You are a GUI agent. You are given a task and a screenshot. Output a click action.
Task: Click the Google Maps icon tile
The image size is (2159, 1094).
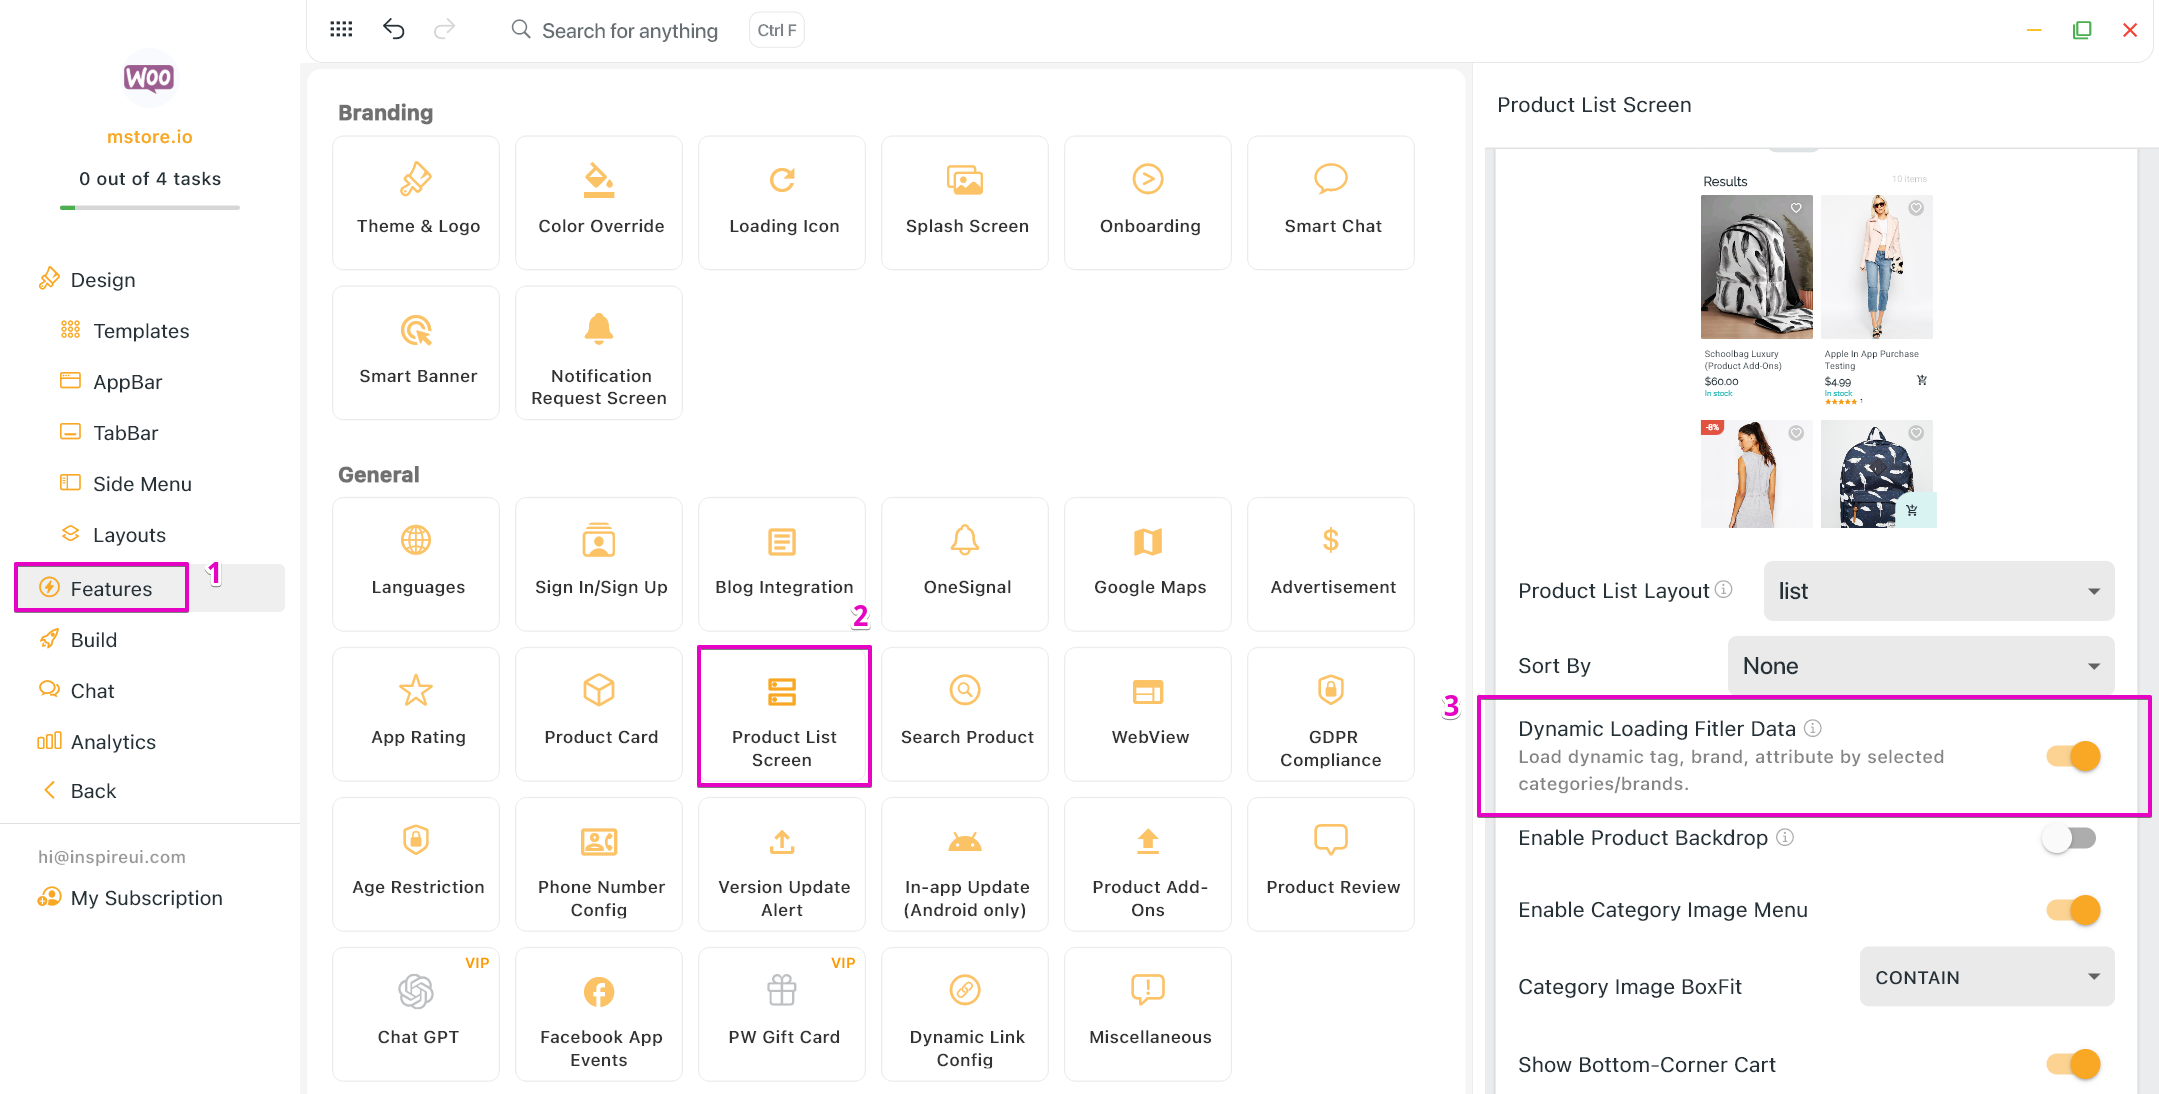coord(1148,542)
